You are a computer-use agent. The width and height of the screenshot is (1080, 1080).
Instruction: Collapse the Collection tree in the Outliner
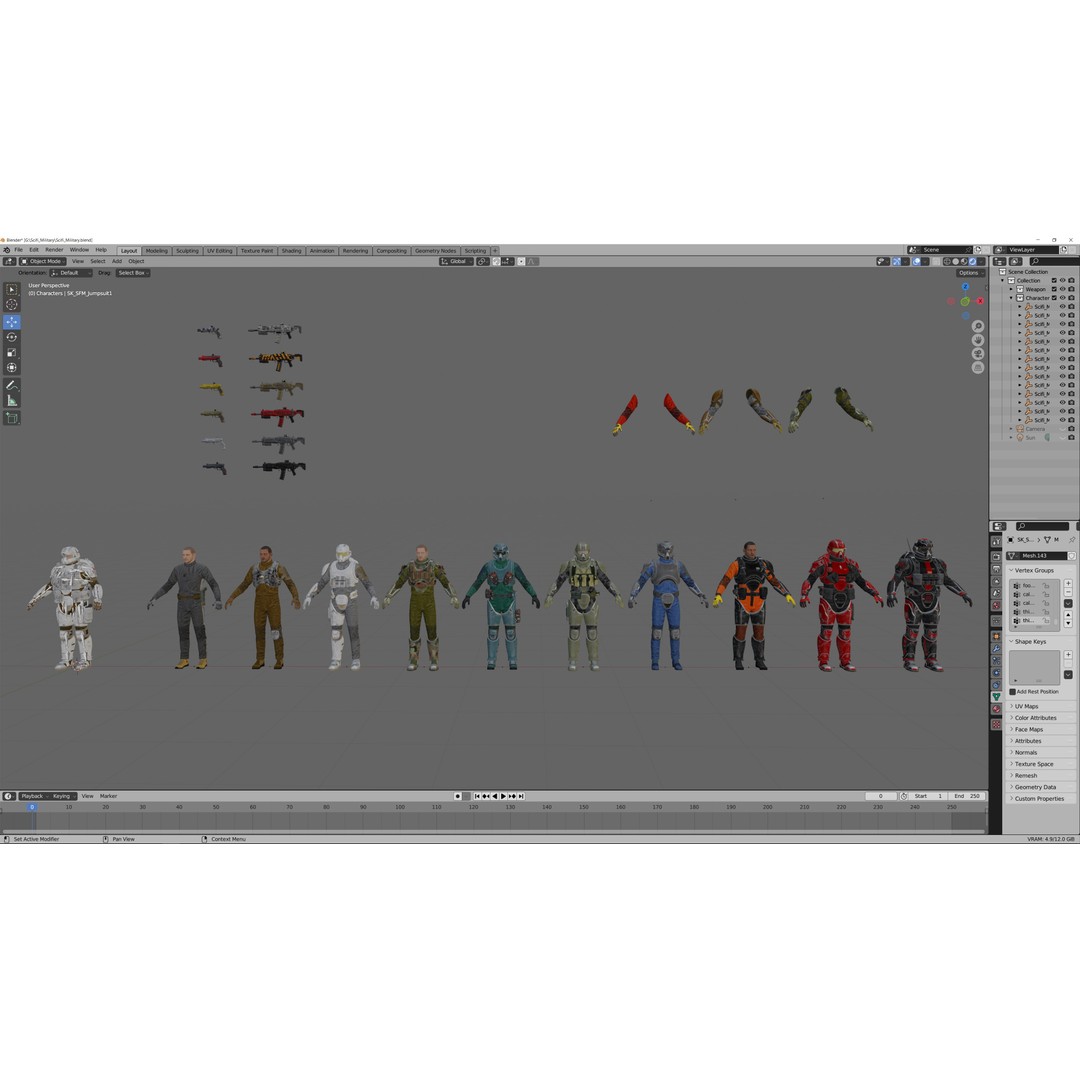coord(1003,280)
